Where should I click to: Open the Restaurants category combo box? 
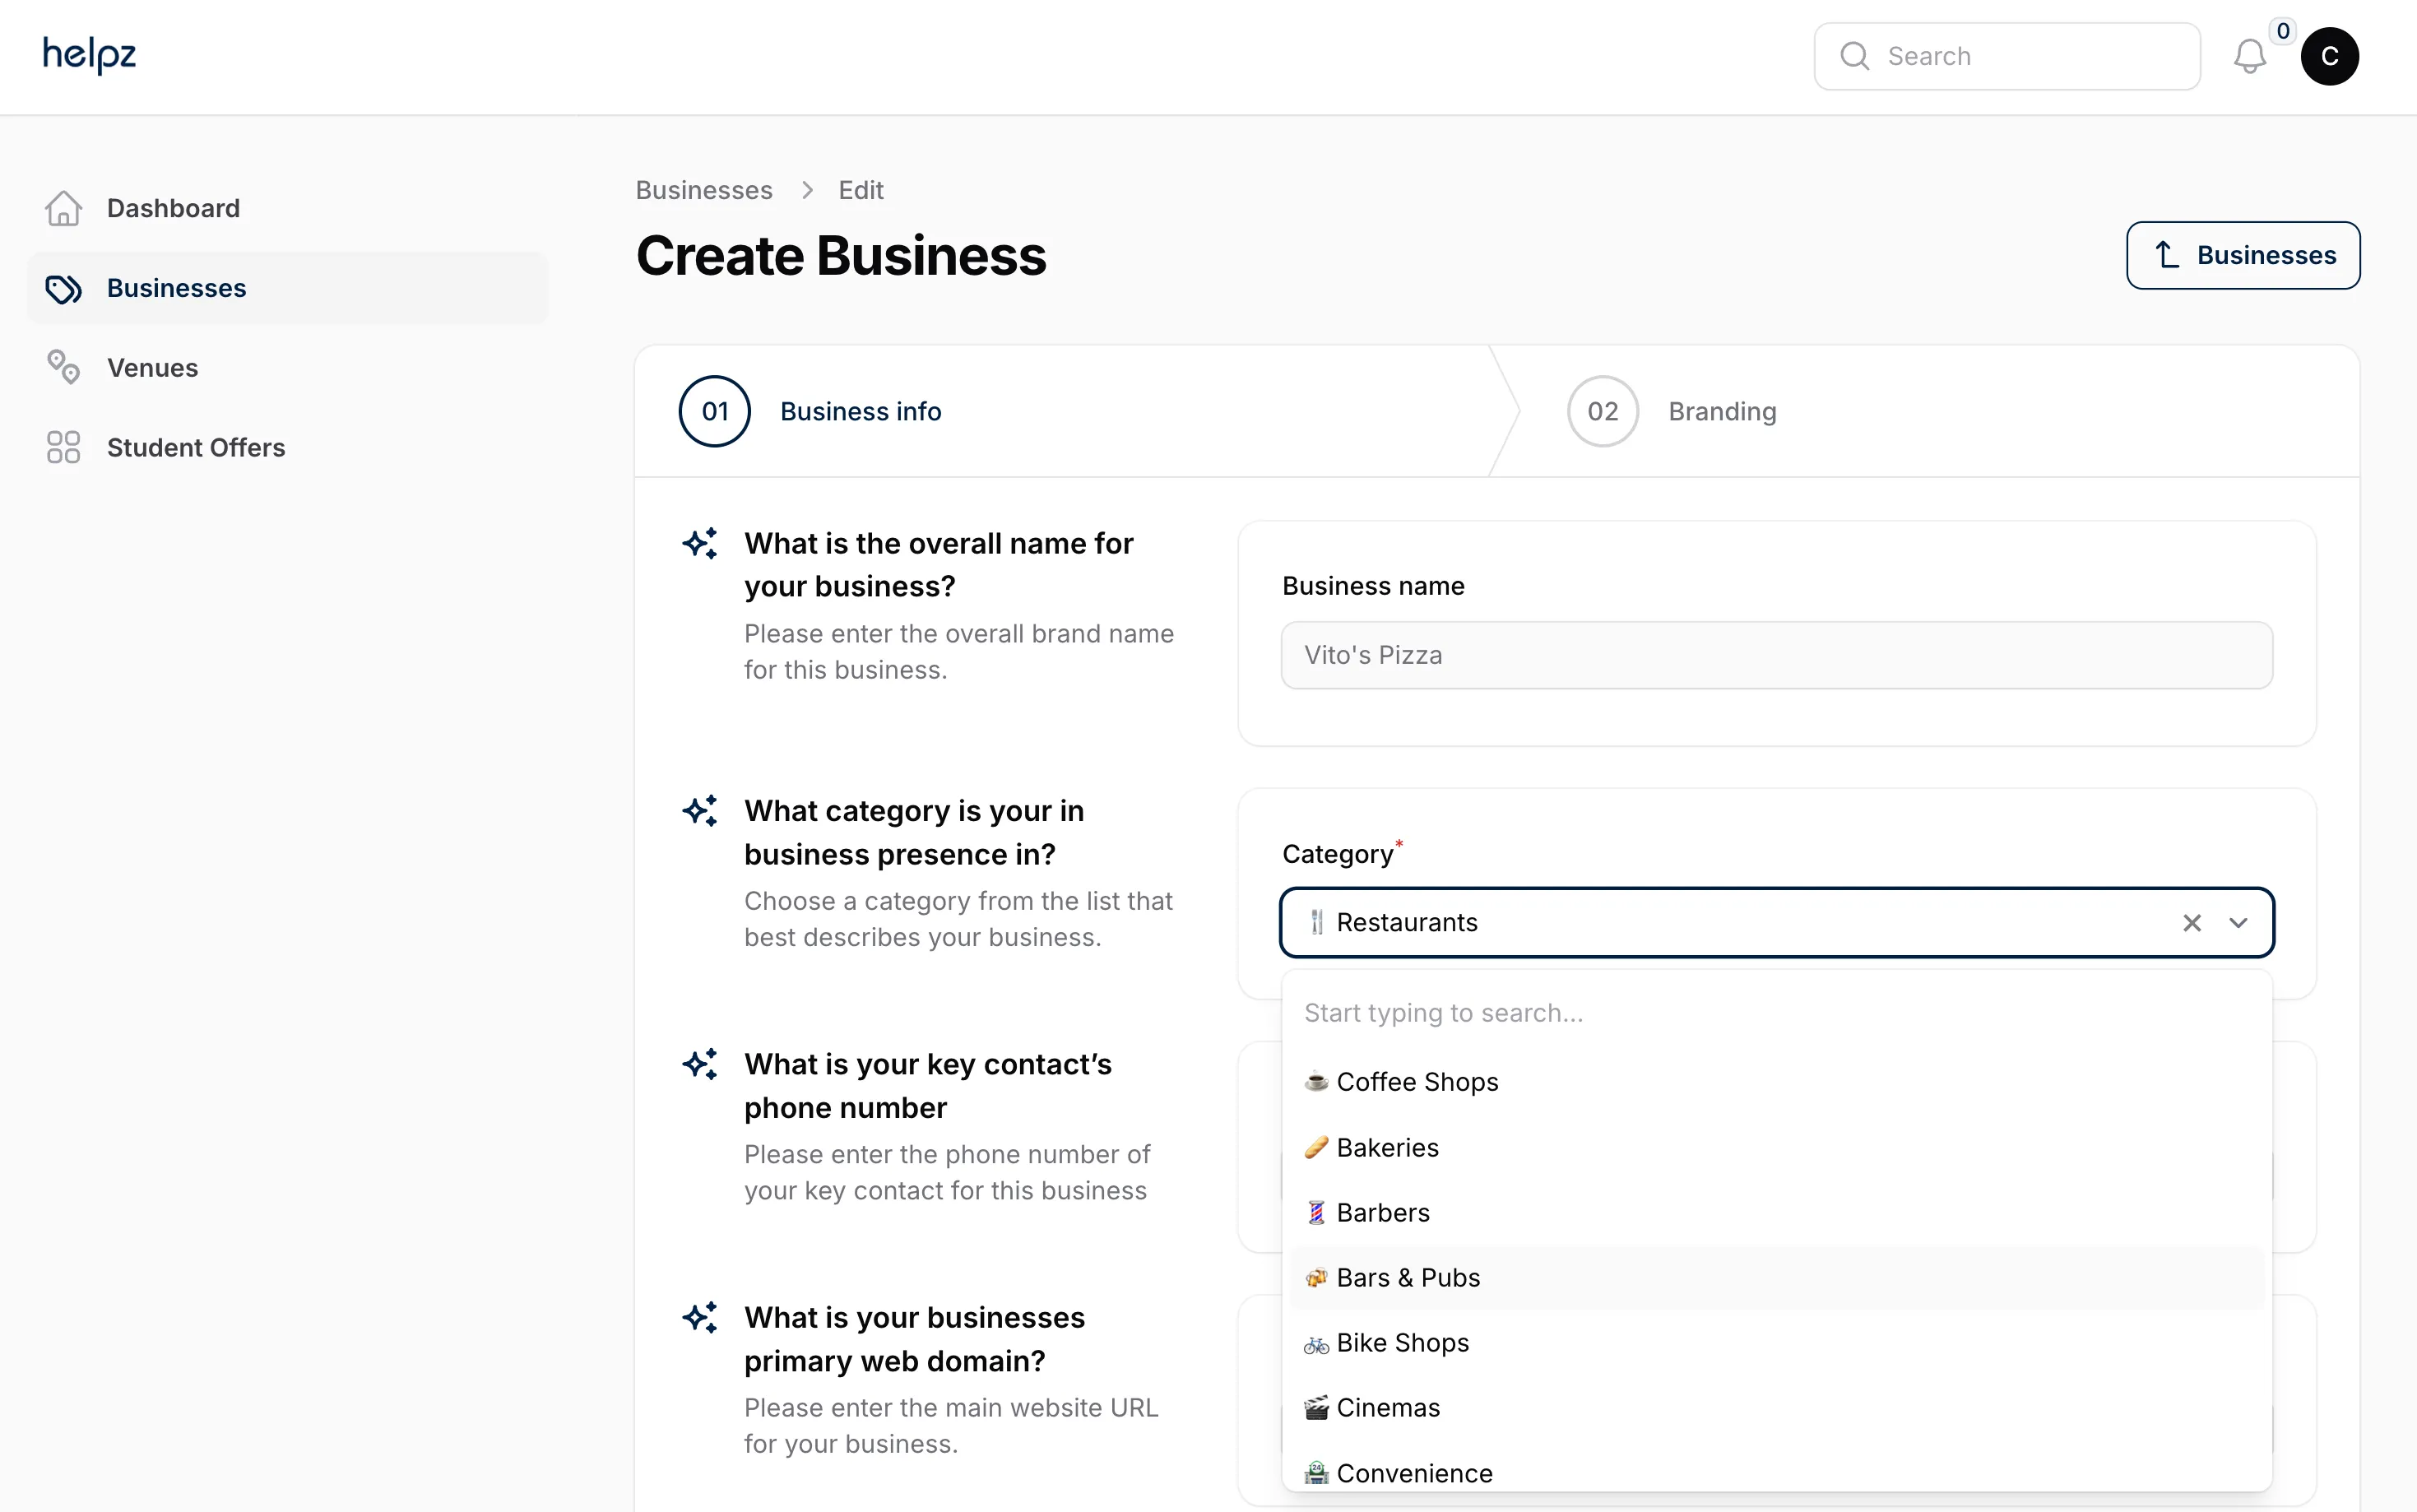pos(1776,922)
